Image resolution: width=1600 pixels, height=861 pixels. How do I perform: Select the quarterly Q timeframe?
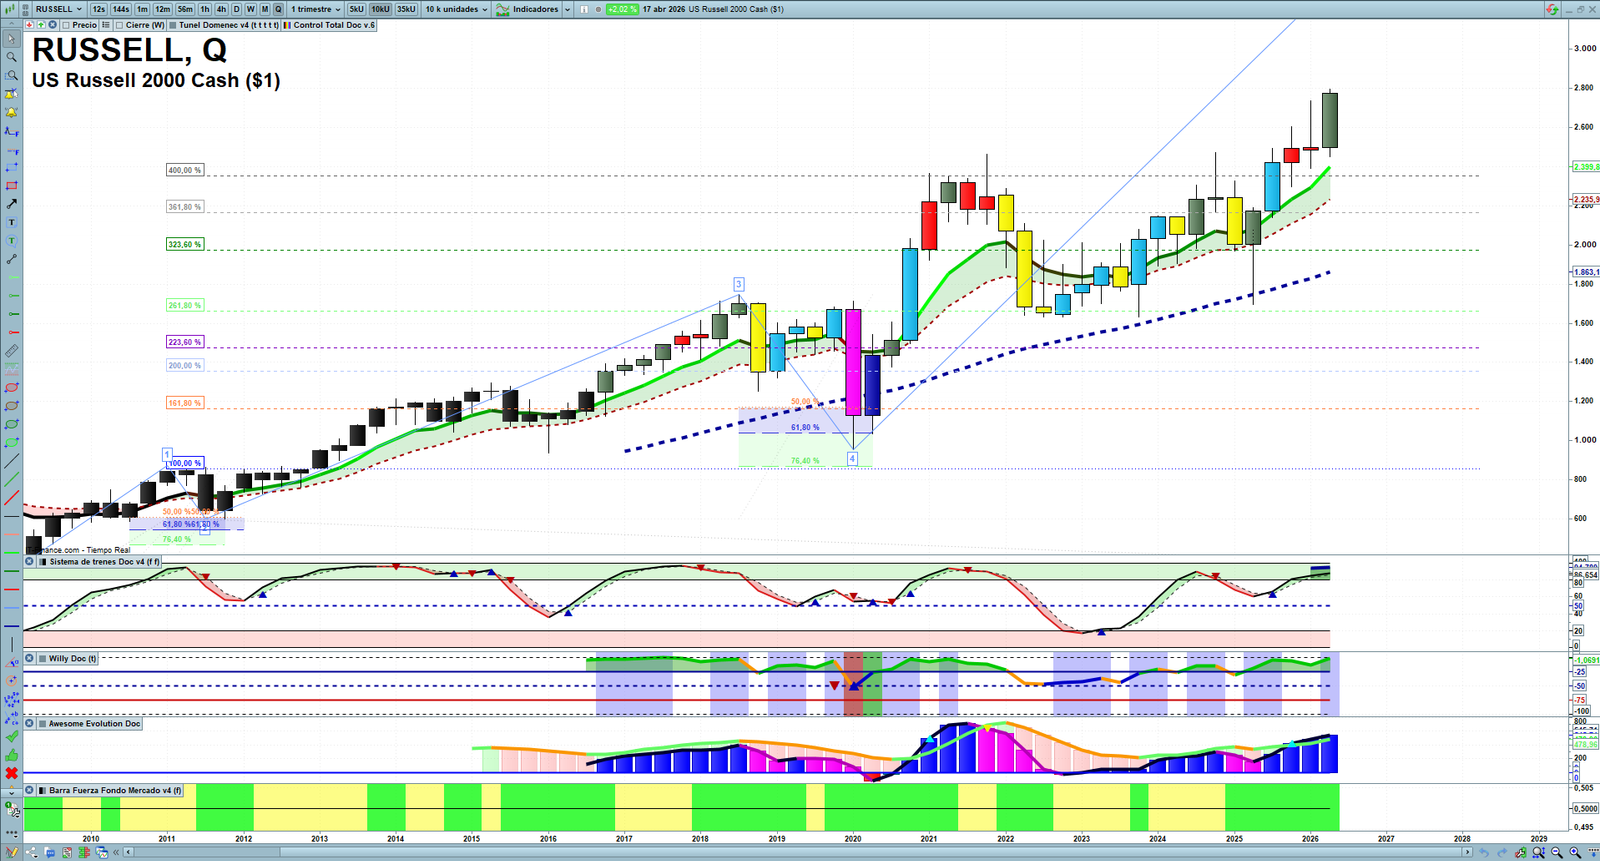(x=278, y=9)
